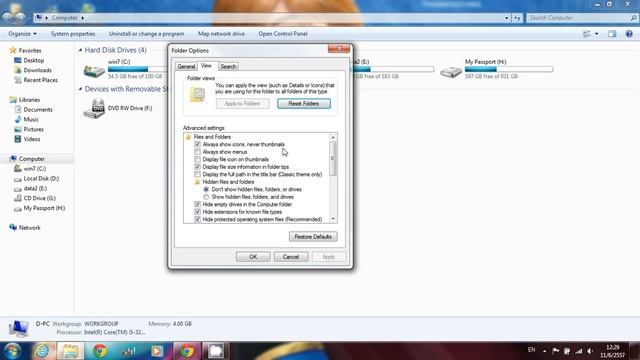Screen dimensions: 640x360
Task: Click the arrow after Computer in the address bar
Action: pos(82,18)
